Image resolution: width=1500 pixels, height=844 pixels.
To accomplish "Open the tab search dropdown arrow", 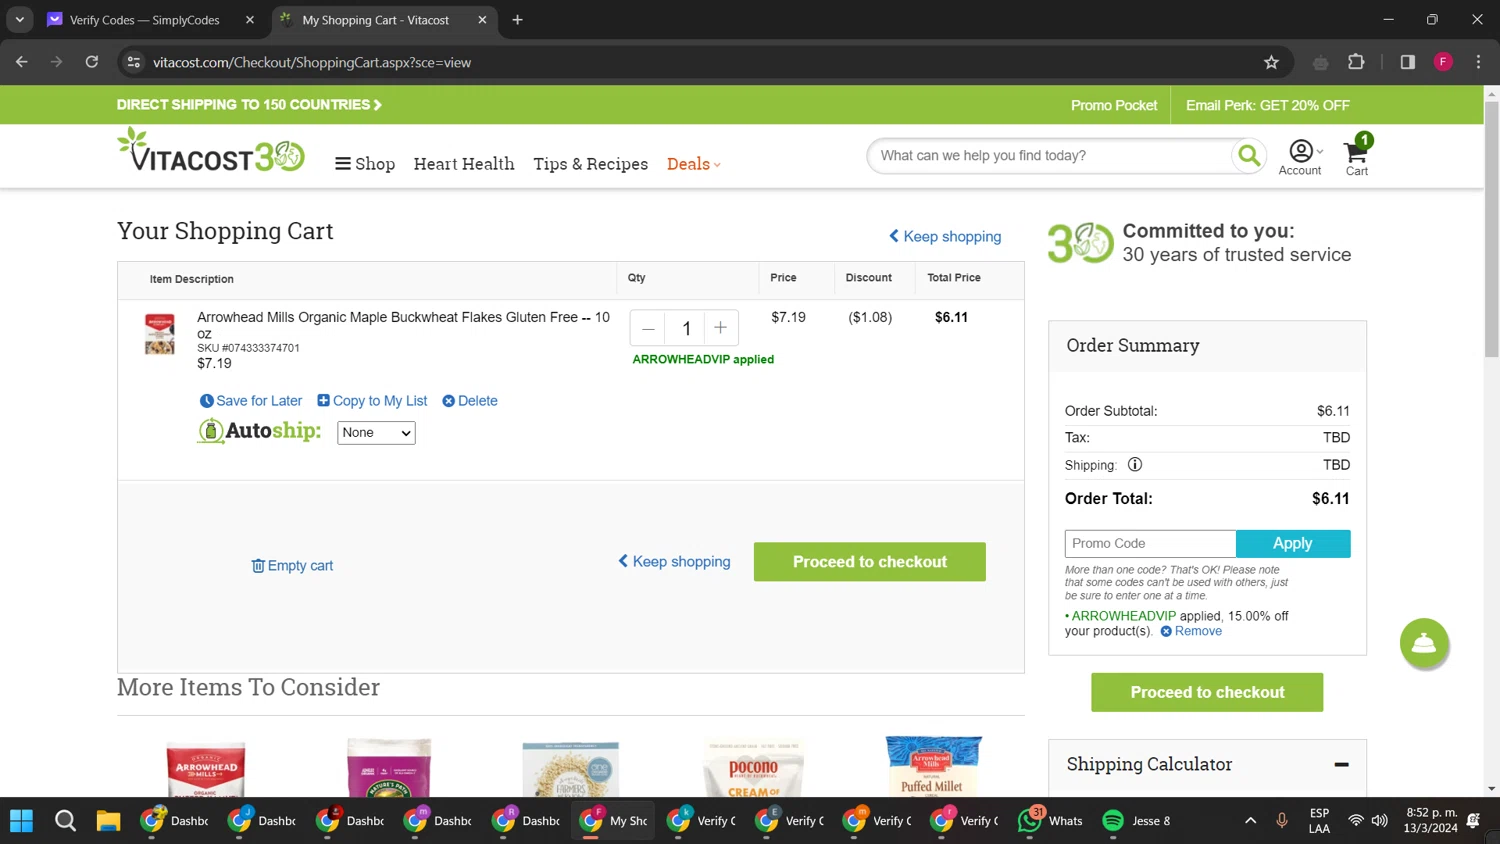I will coord(19,20).
